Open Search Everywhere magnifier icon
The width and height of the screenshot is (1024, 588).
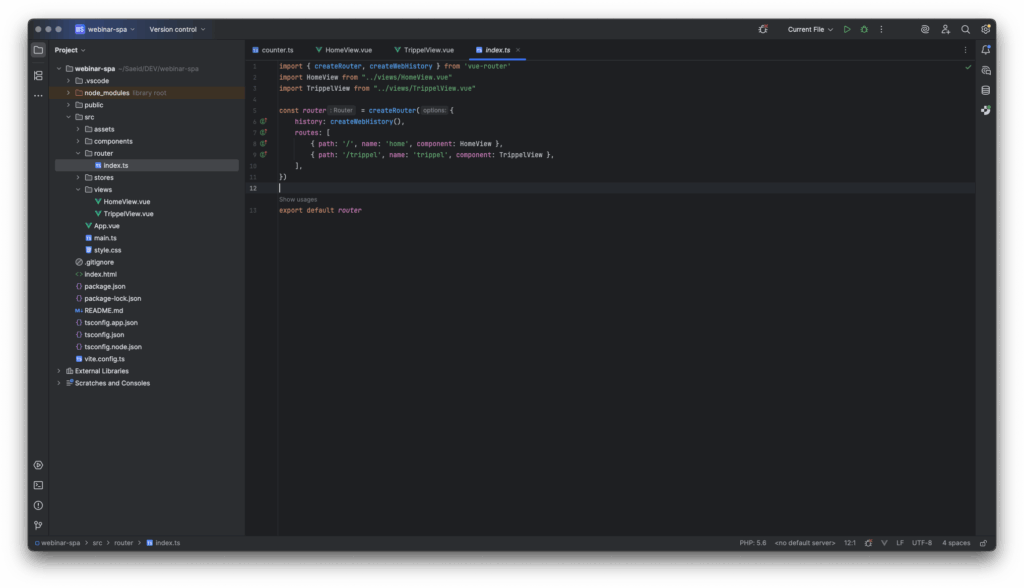[965, 30]
